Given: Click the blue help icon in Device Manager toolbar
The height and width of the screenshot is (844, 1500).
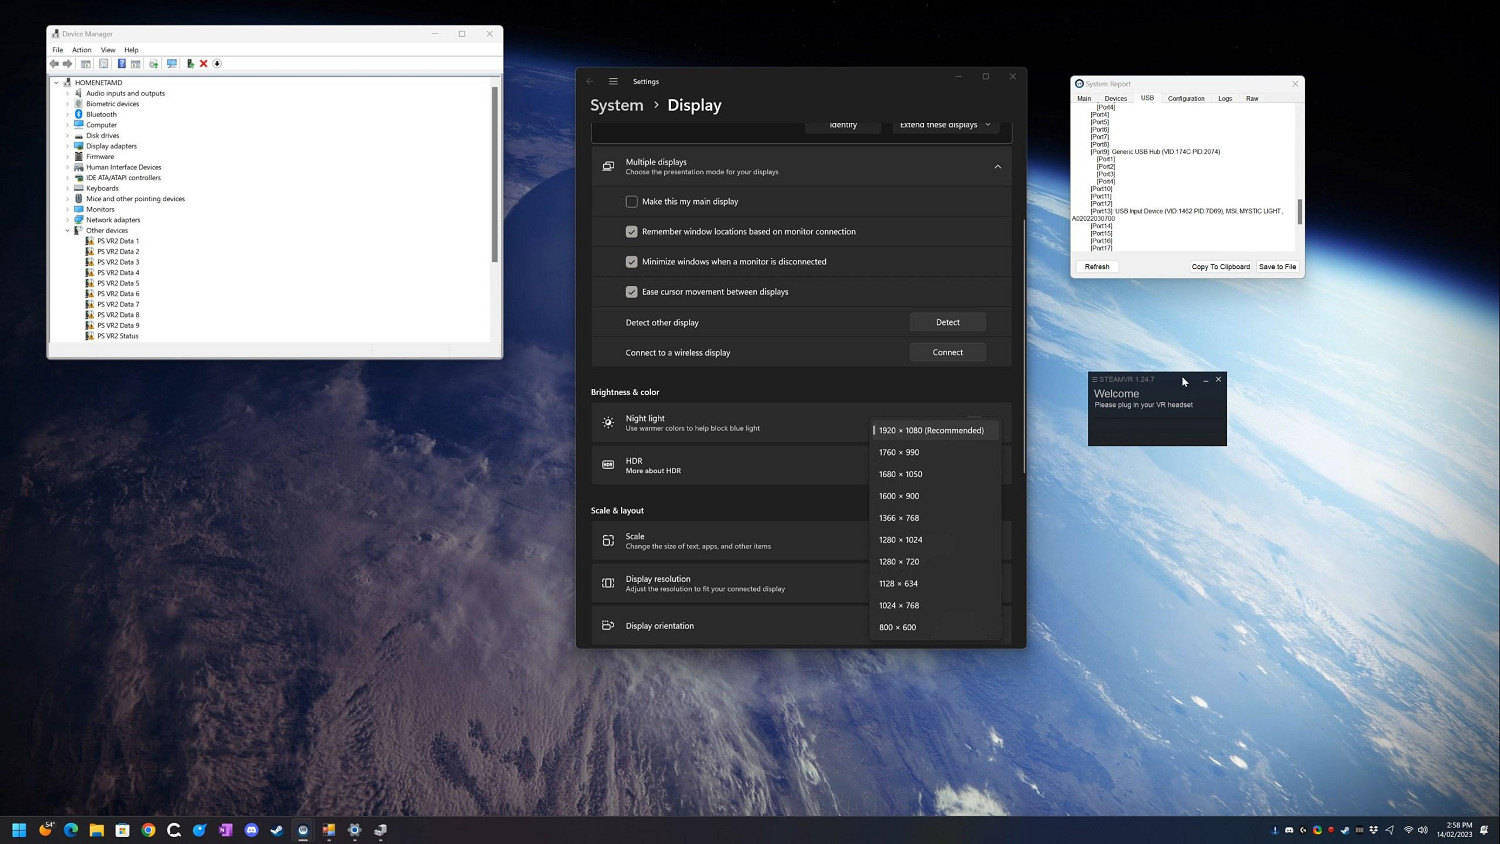Looking at the screenshot, I should [x=121, y=64].
